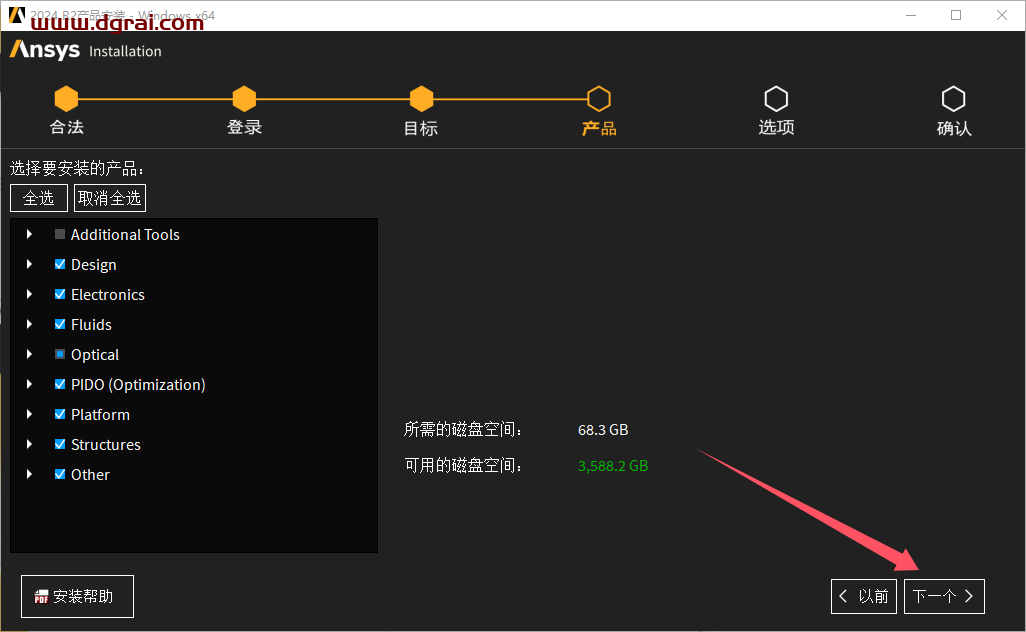
Task: Uncheck the Fluids checkbox
Action: [x=60, y=325]
